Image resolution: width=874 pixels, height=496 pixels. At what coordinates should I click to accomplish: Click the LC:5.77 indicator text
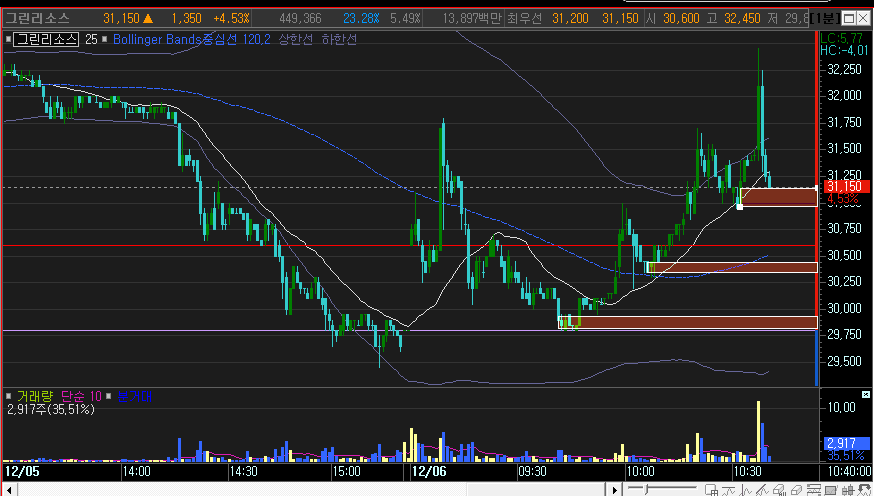842,39
